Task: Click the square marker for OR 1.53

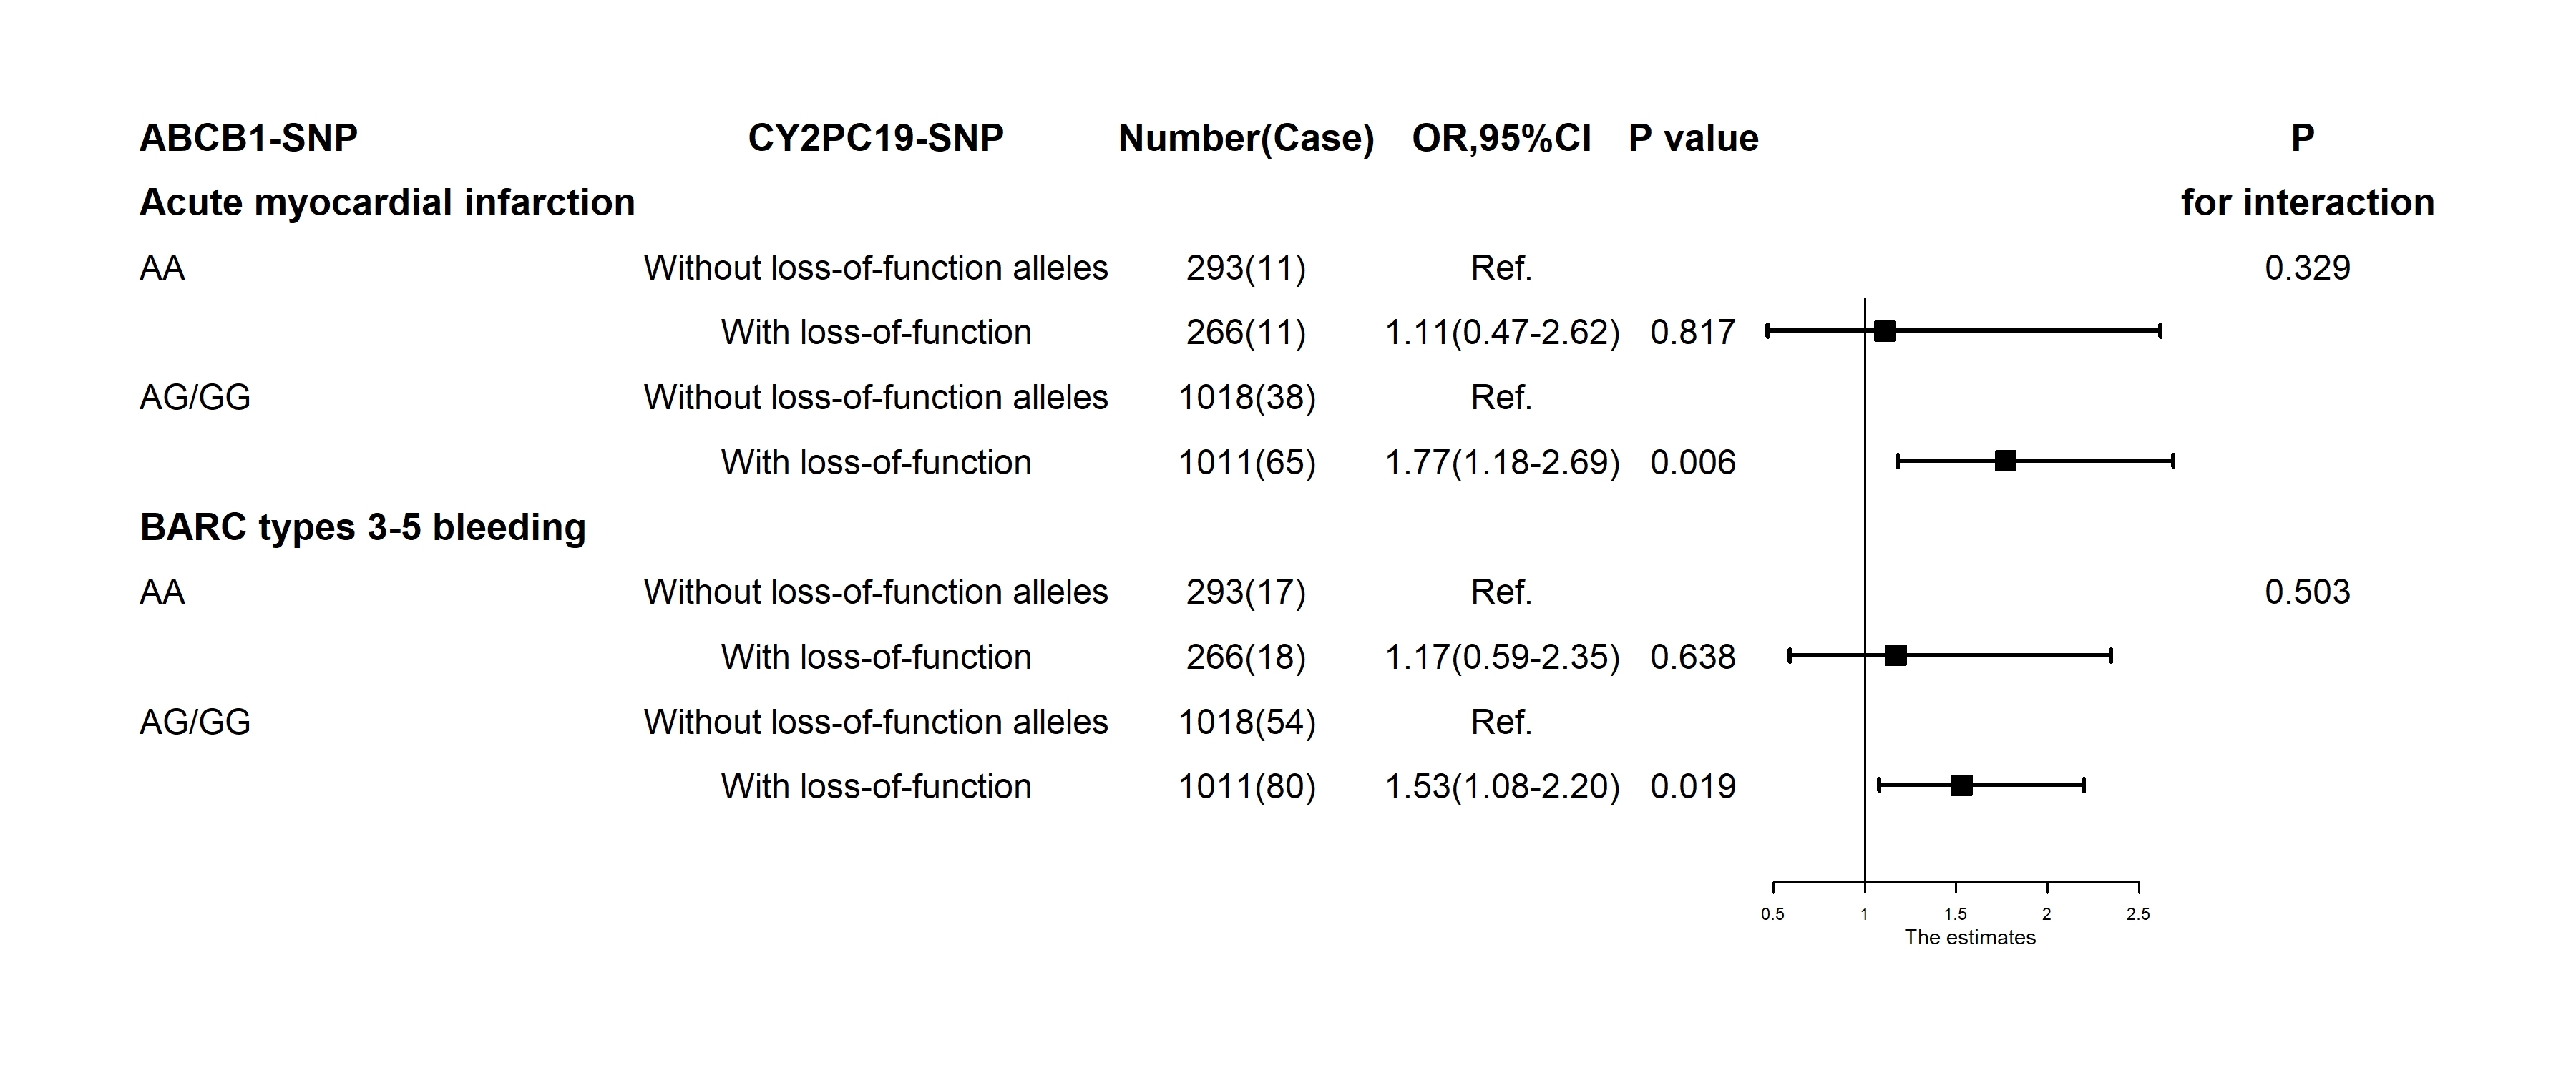Action: [x=1961, y=785]
